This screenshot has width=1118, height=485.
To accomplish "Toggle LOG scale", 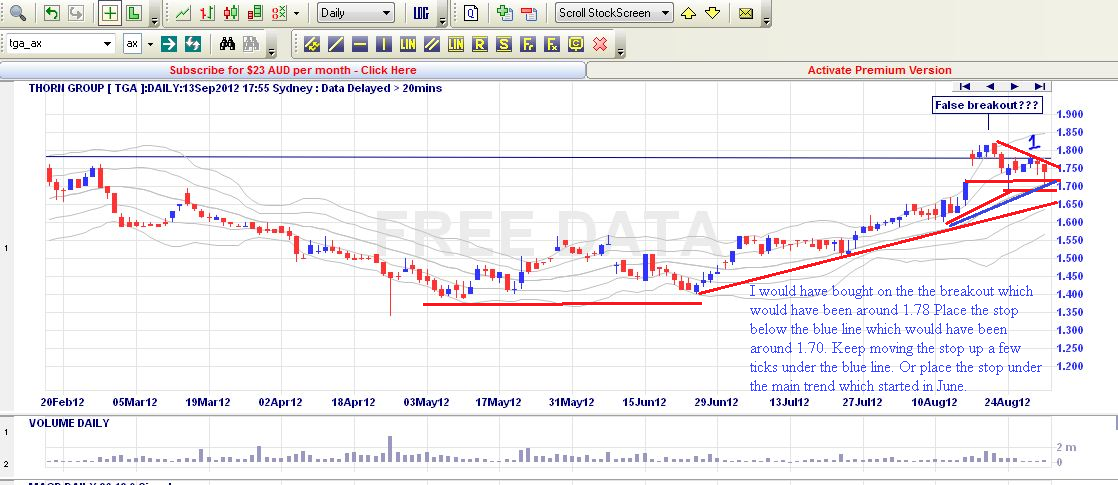I will 421,13.
